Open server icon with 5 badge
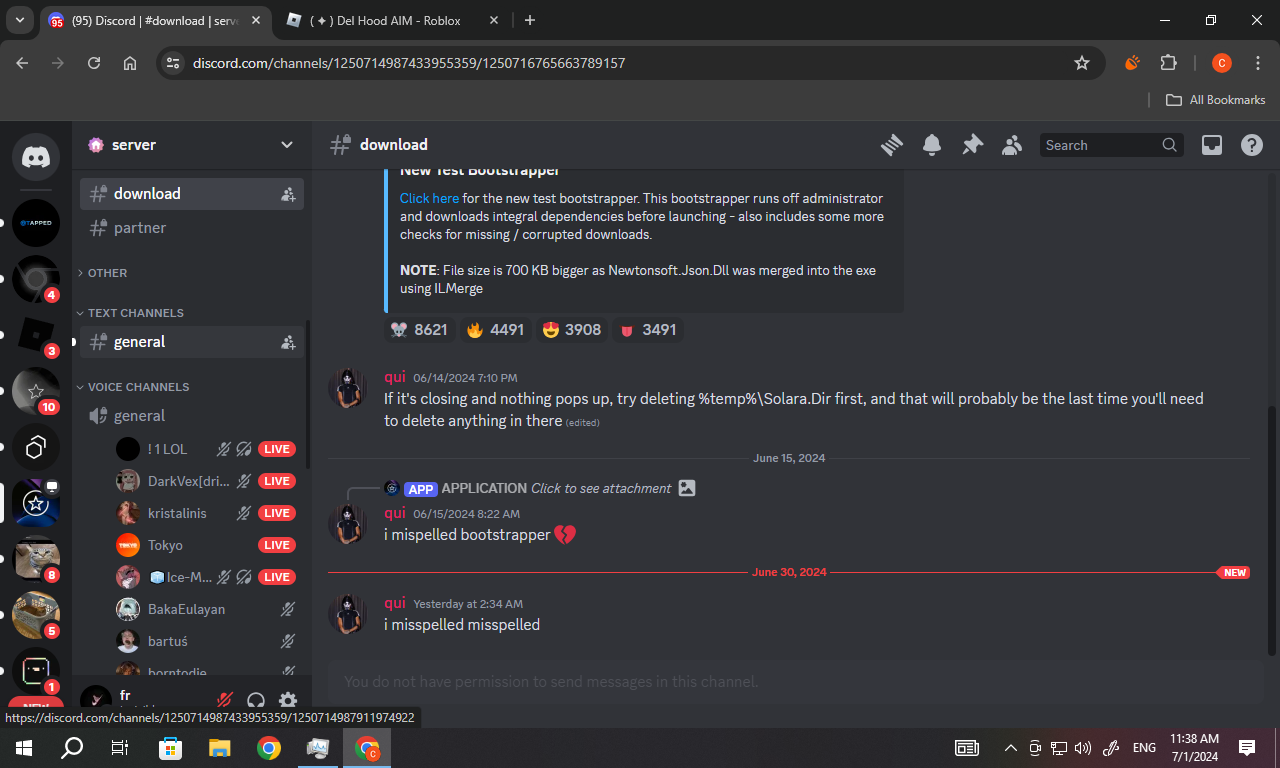The height and width of the screenshot is (768, 1280). tap(36, 615)
